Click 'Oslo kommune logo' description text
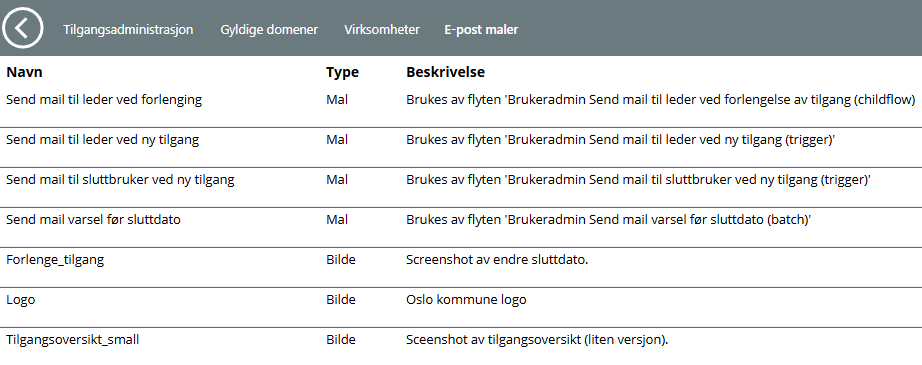Image resolution: width=922 pixels, height=365 pixels. (x=466, y=299)
